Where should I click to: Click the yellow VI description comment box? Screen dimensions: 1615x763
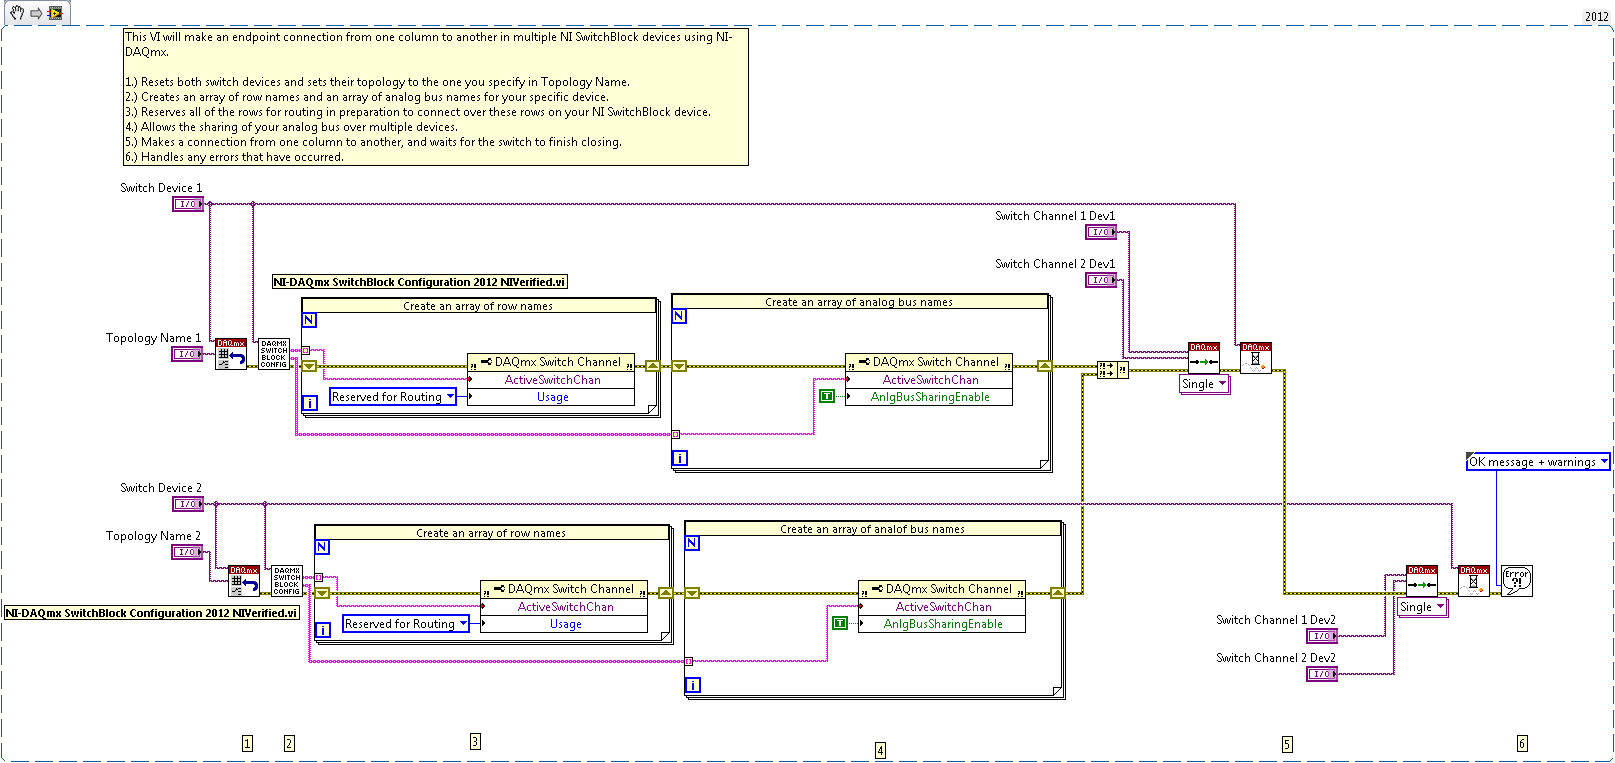click(x=435, y=97)
